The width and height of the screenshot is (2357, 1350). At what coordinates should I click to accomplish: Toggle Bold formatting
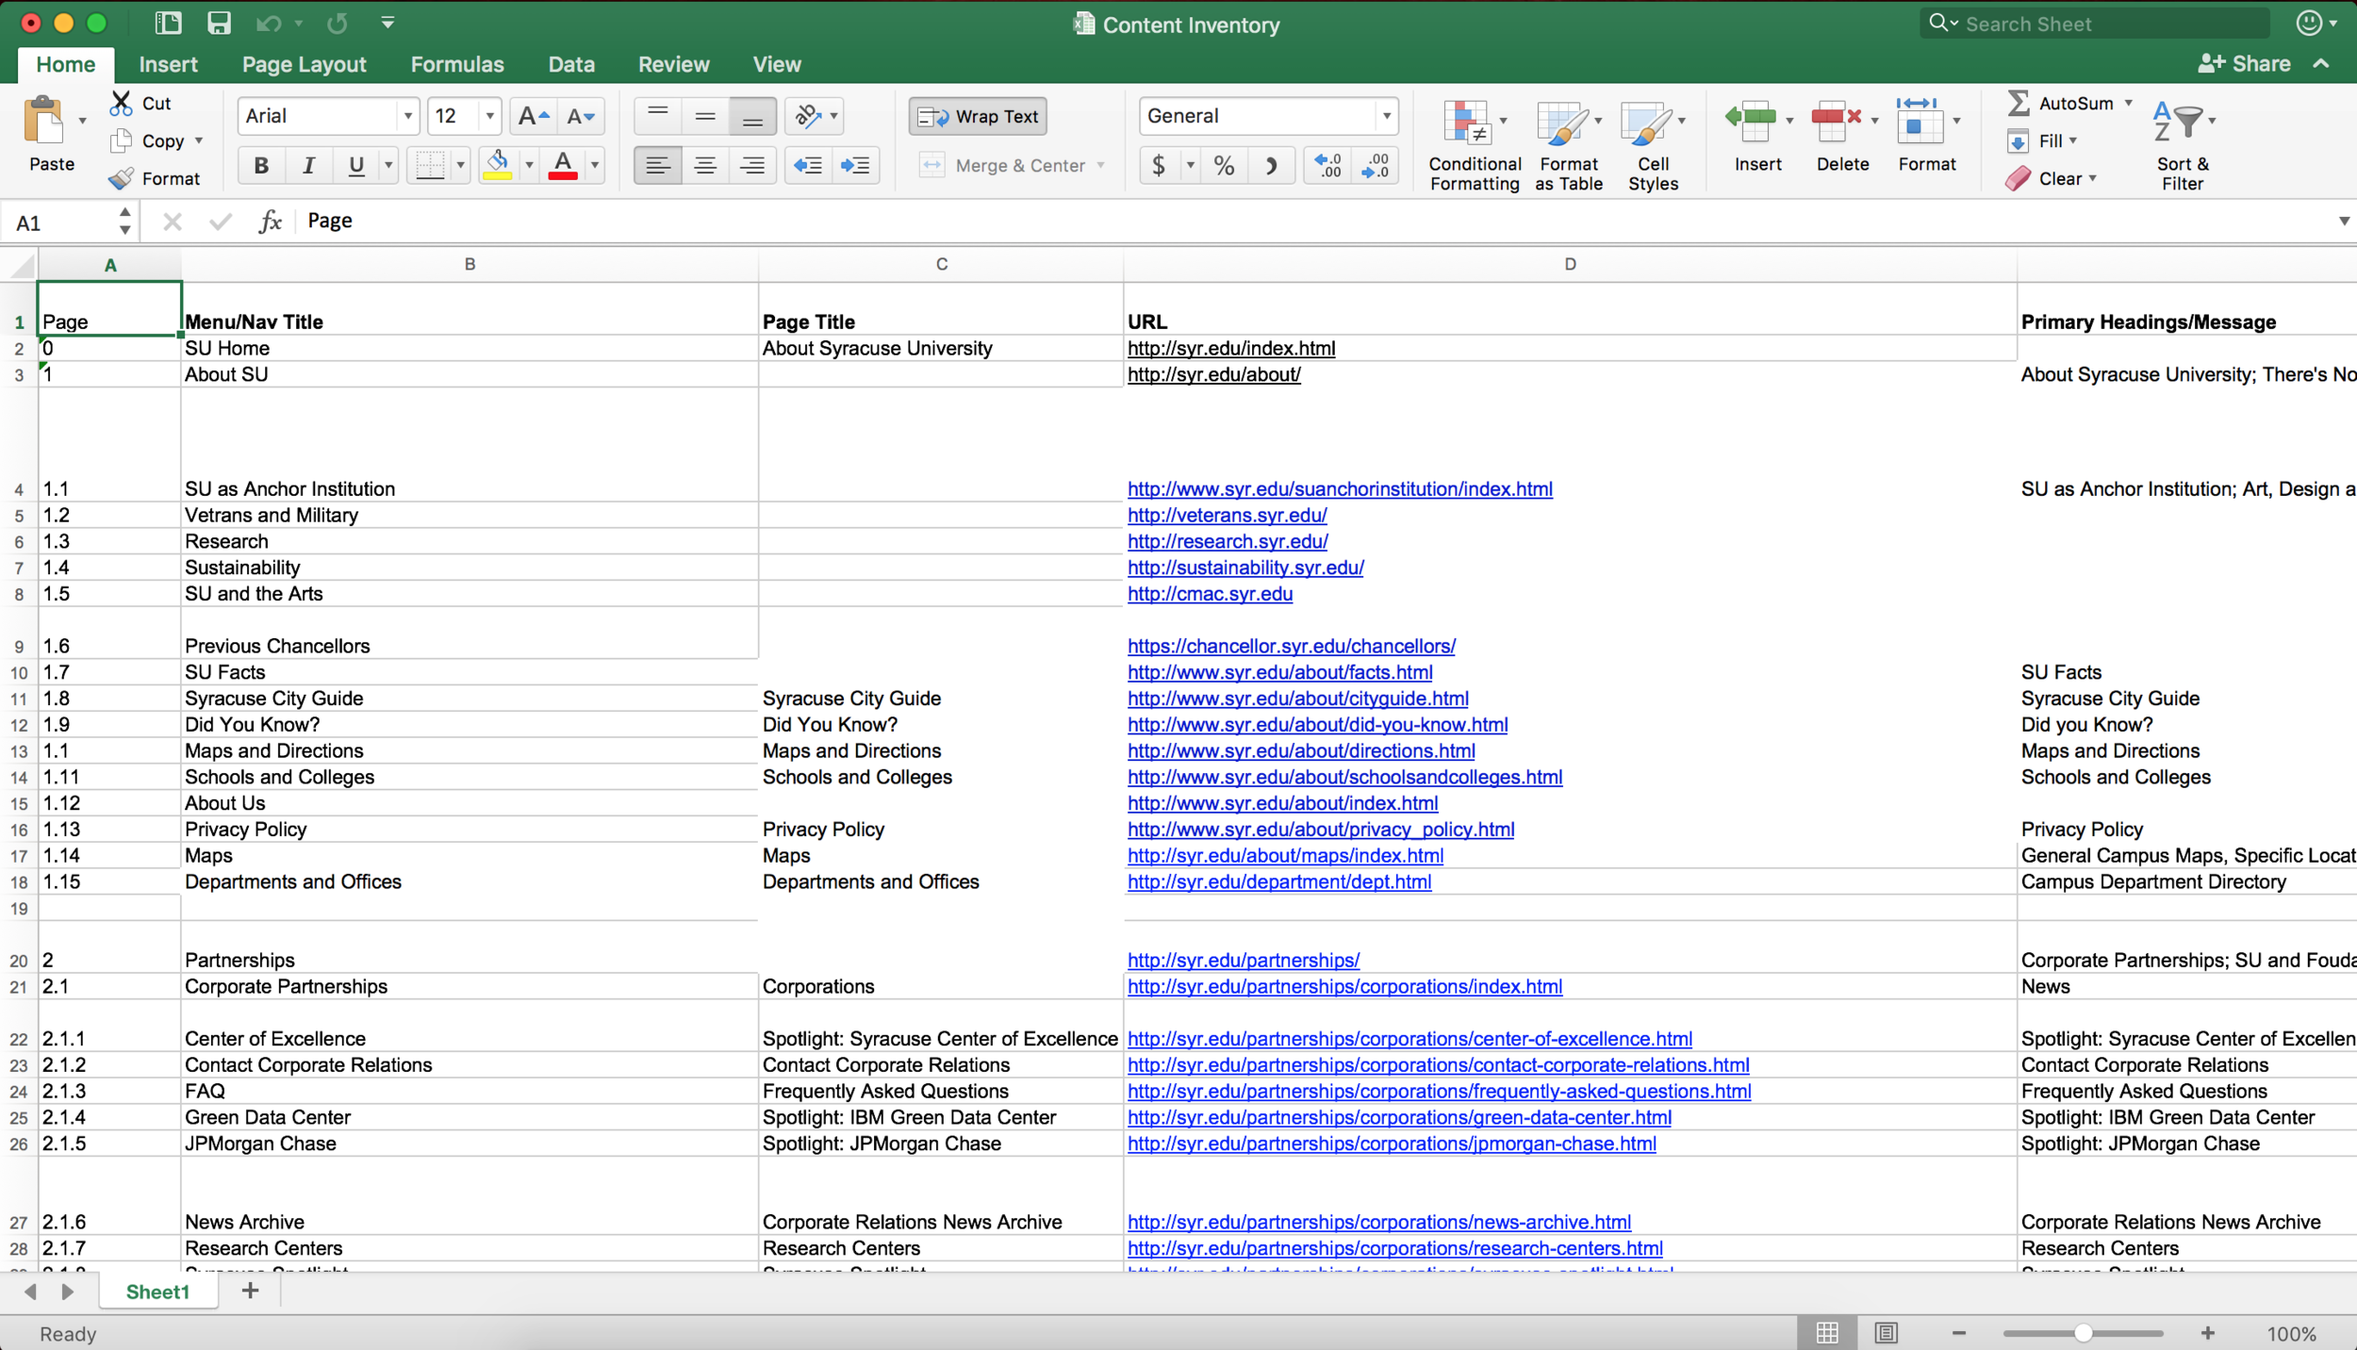(261, 166)
